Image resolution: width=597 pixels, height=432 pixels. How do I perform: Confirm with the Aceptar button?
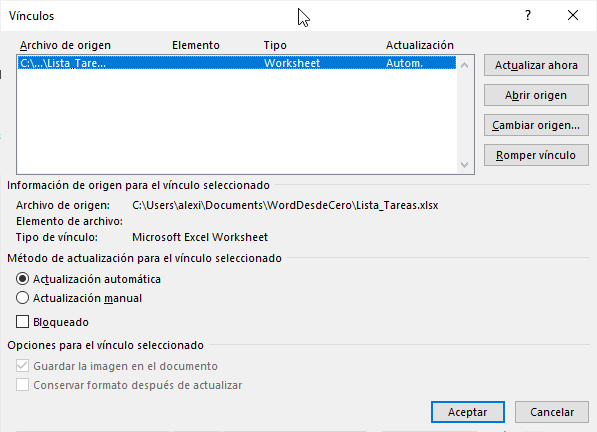[468, 412]
